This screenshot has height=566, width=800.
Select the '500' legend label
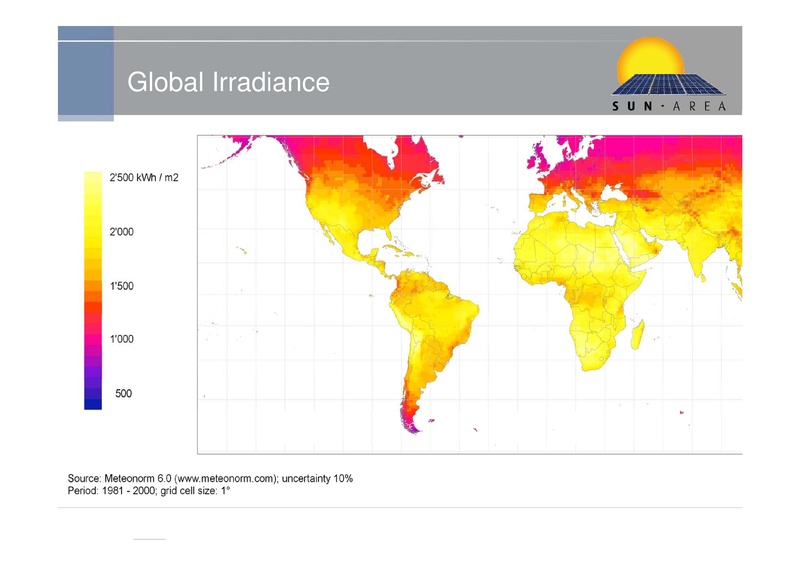[123, 394]
